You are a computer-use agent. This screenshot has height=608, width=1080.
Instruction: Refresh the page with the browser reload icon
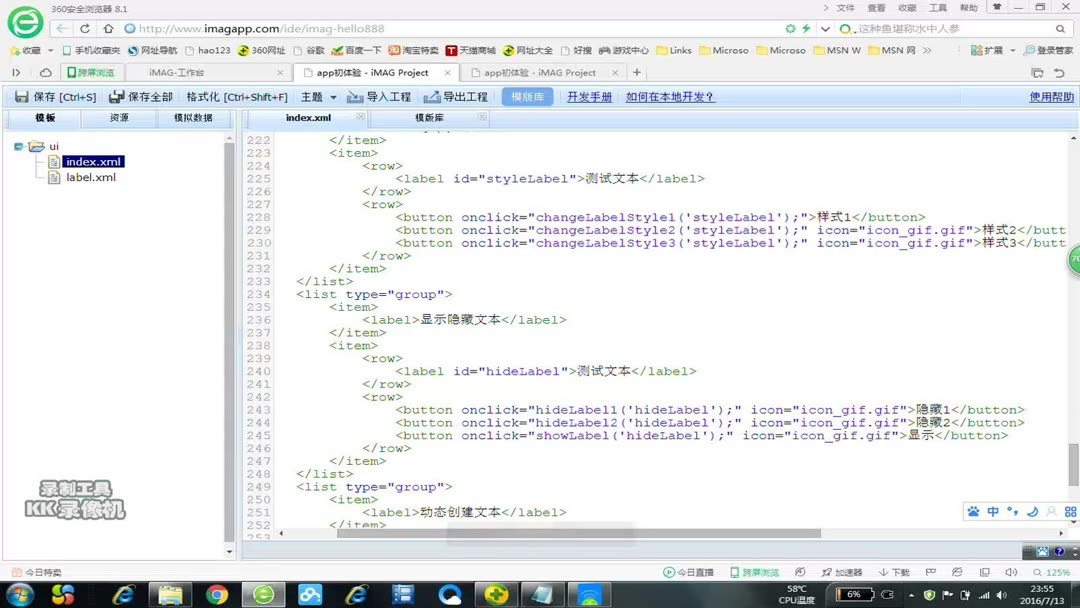(x=84, y=29)
